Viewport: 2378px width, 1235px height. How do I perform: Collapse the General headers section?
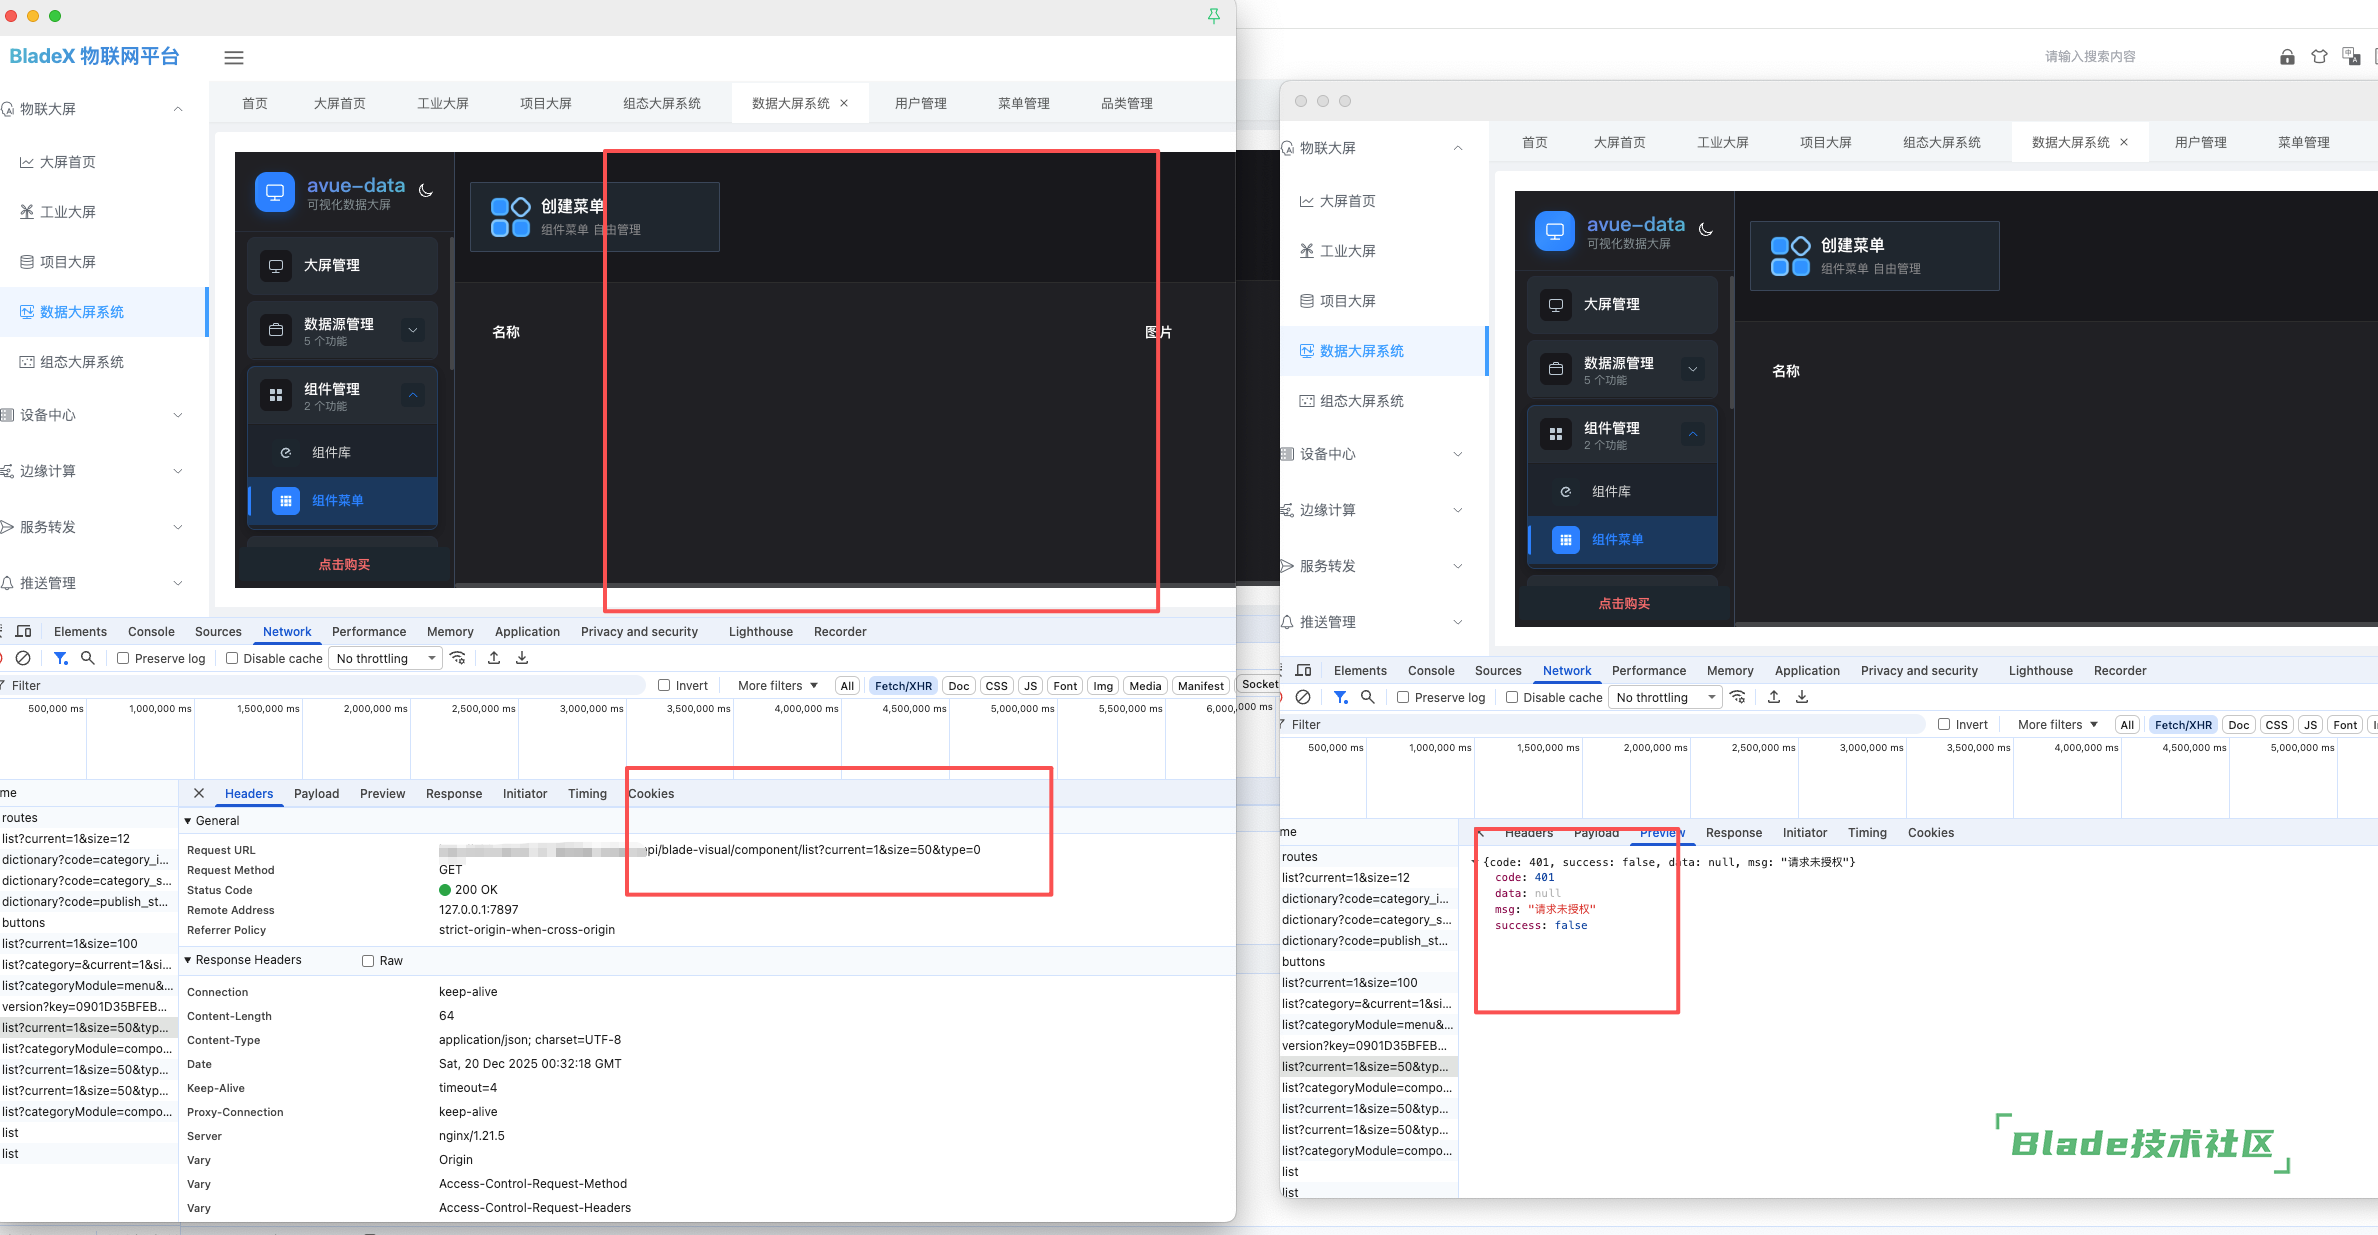point(188,821)
